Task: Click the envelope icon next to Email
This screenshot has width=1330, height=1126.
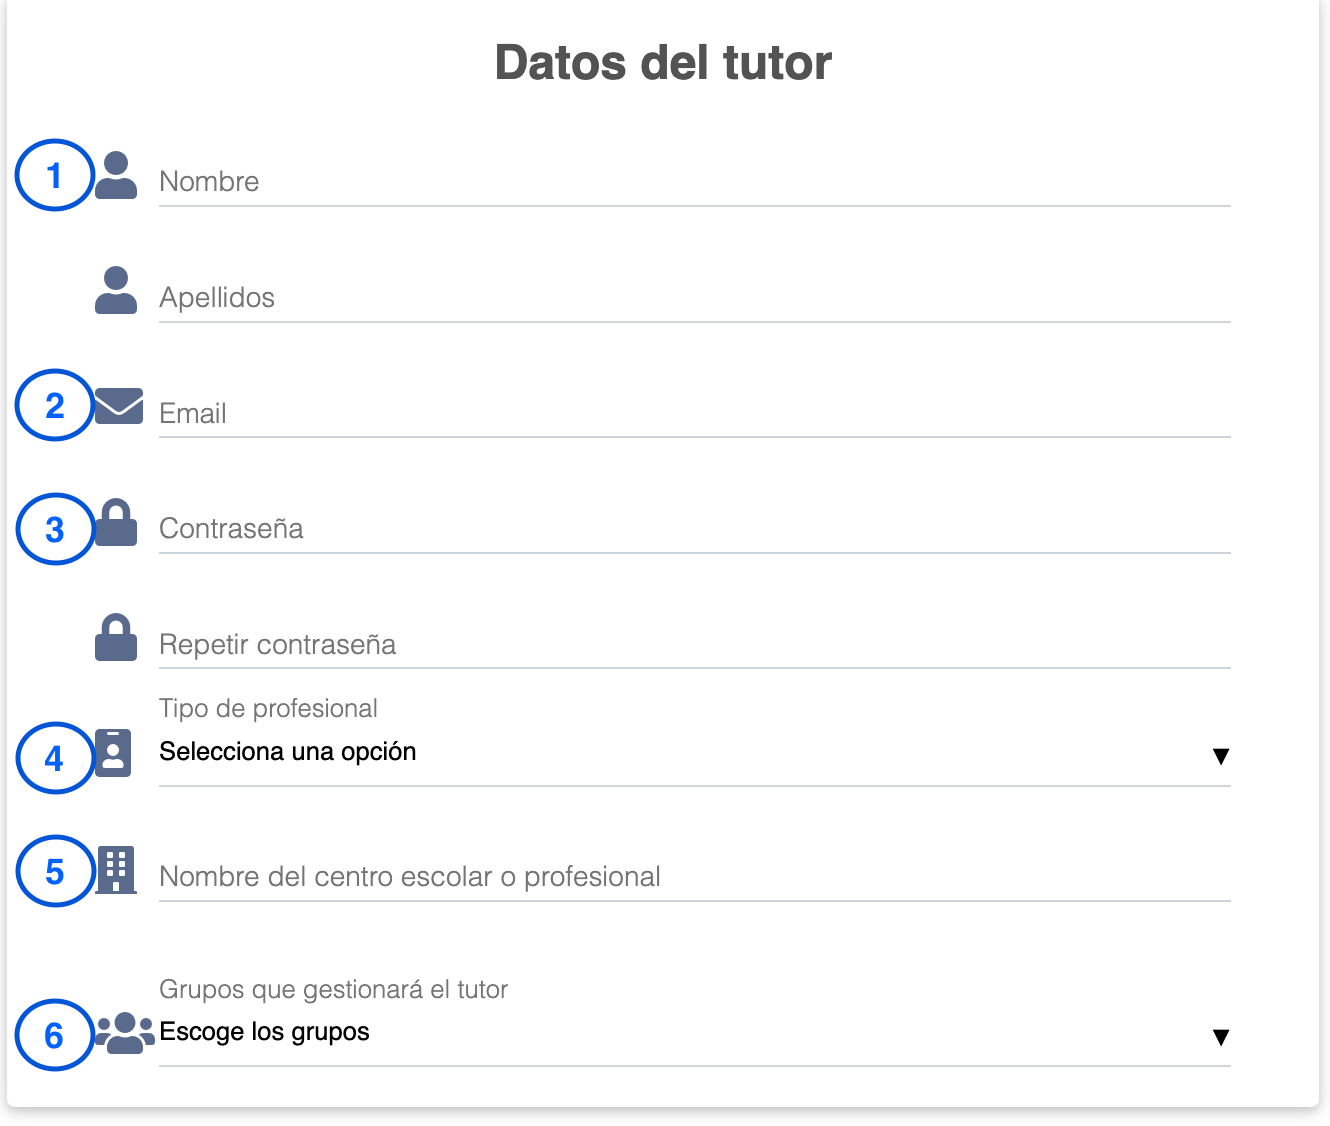Action: pos(119,406)
